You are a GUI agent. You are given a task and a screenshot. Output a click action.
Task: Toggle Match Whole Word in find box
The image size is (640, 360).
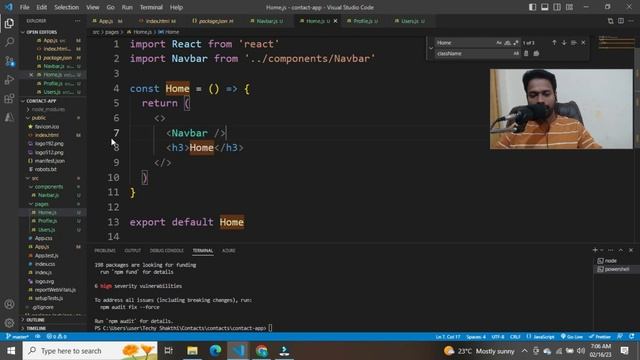click(507, 42)
